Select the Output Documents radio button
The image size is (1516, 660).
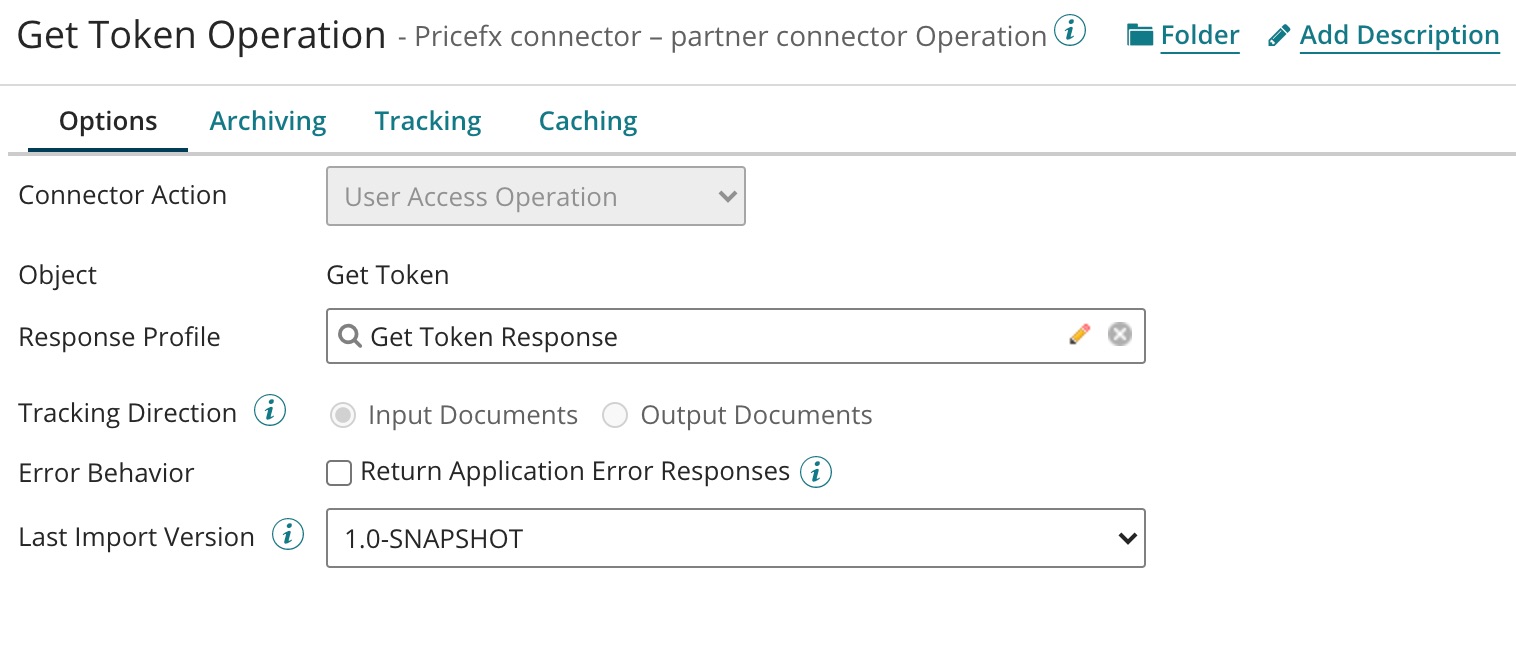coord(615,414)
